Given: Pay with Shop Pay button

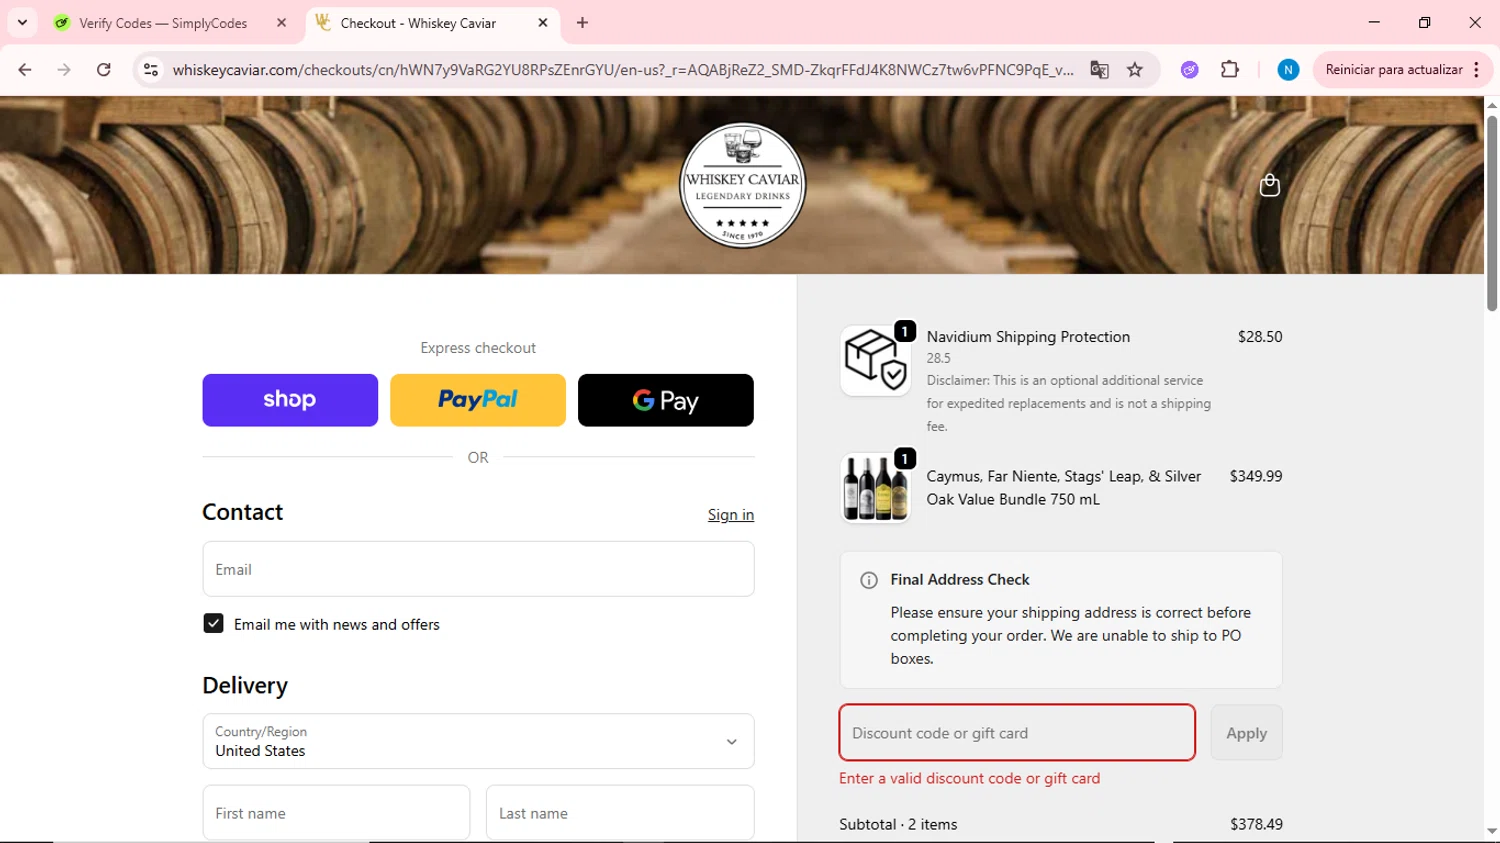Looking at the screenshot, I should coord(290,400).
